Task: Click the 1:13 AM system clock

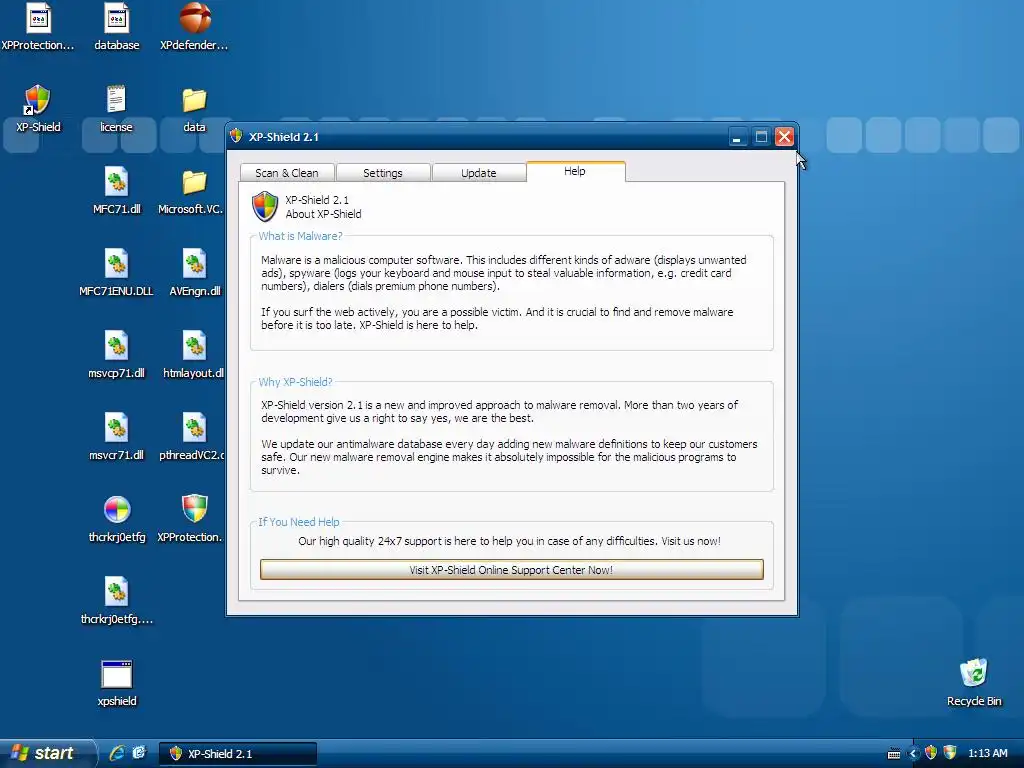Action: coord(987,754)
